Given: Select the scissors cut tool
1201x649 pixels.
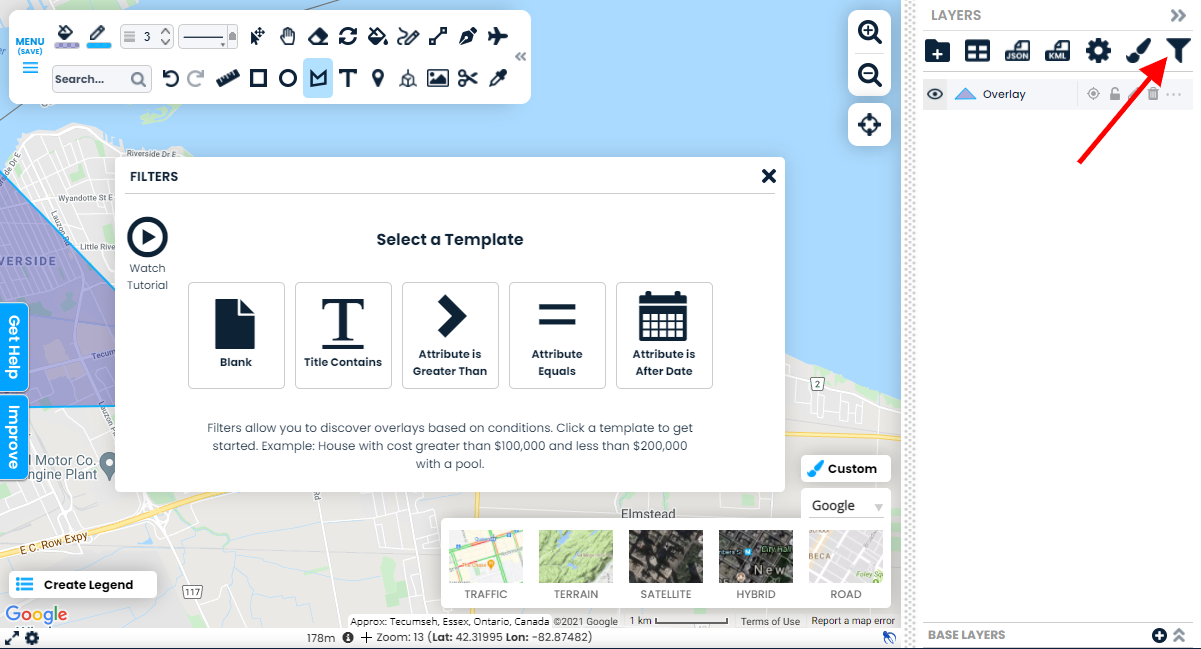Looking at the screenshot, I should (x=467, y=78).
